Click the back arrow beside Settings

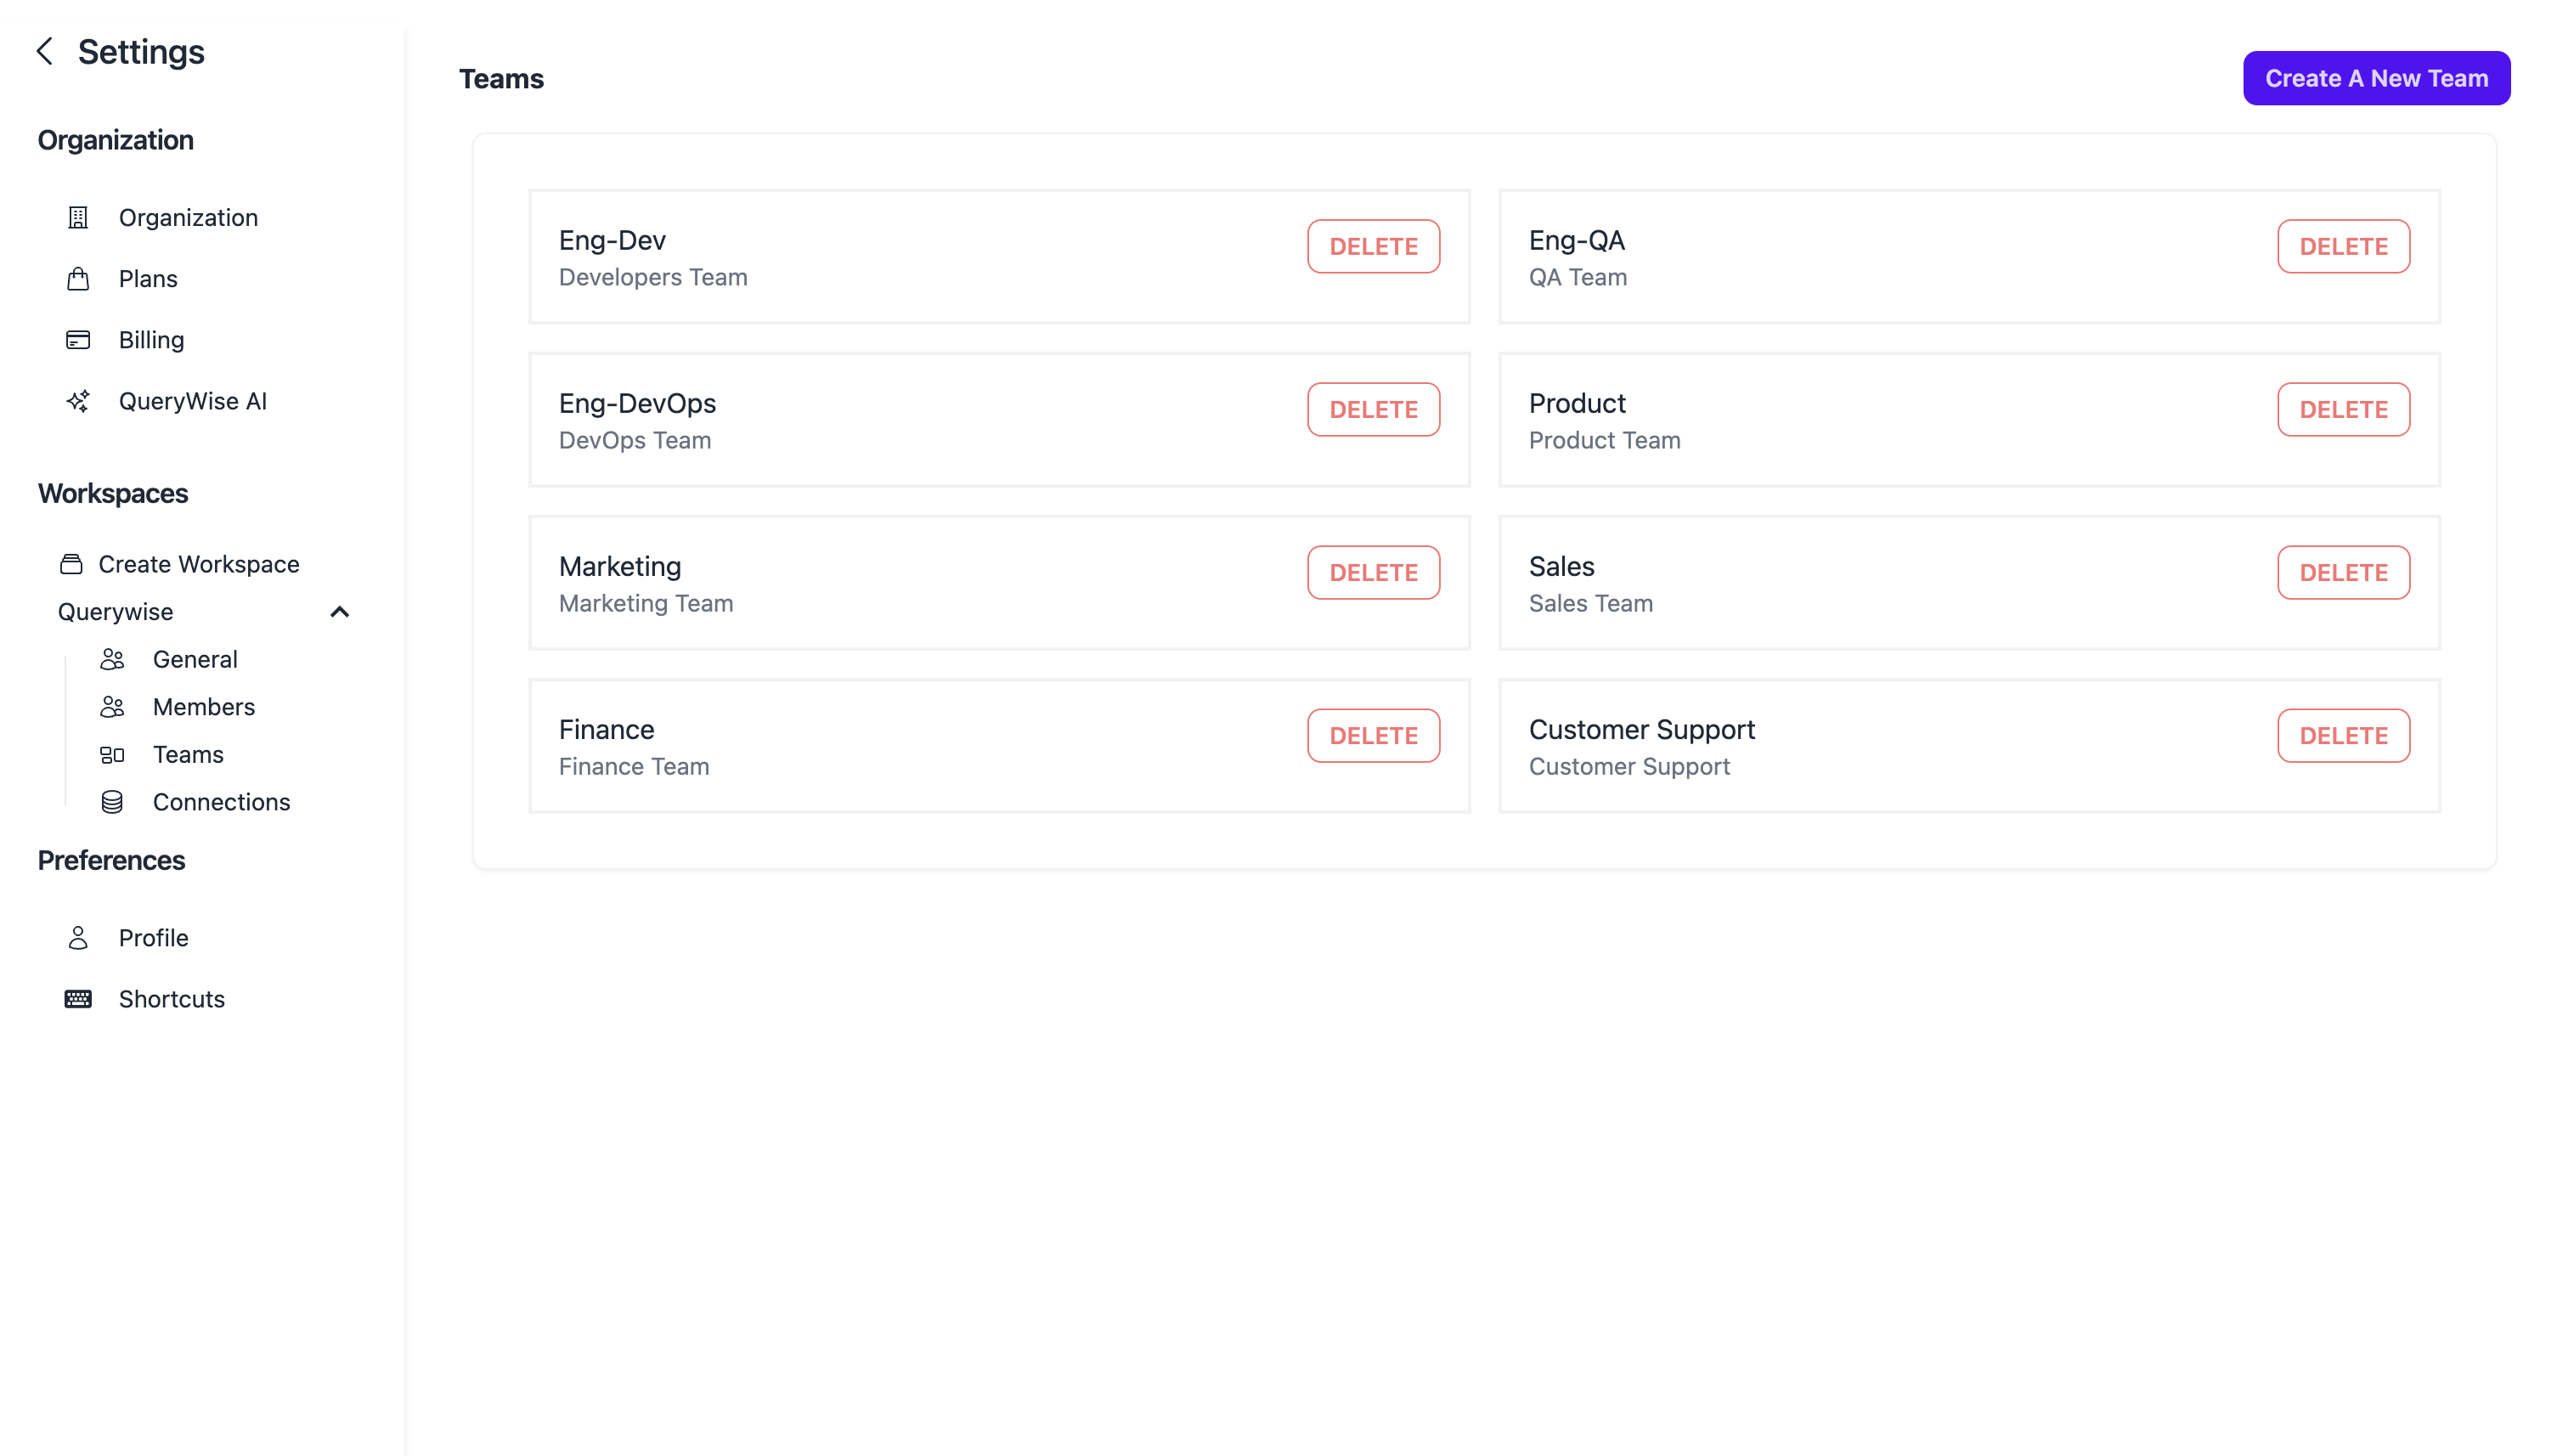[45, 51]
